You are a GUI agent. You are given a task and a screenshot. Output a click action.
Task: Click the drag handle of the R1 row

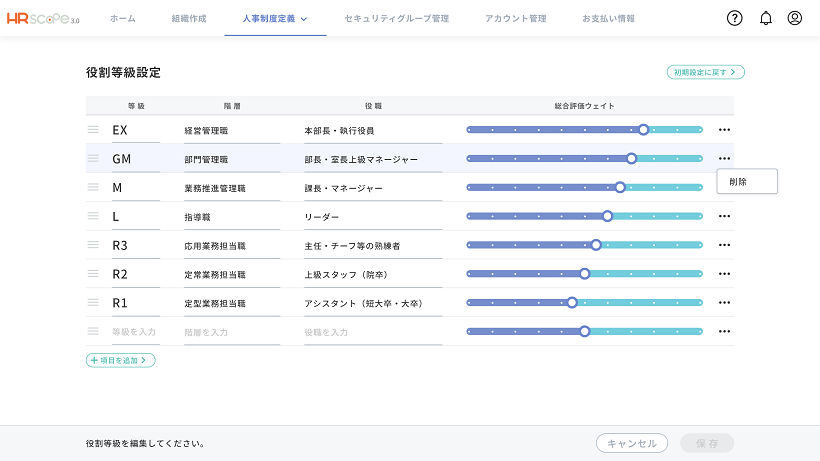[x=93, y=302]
